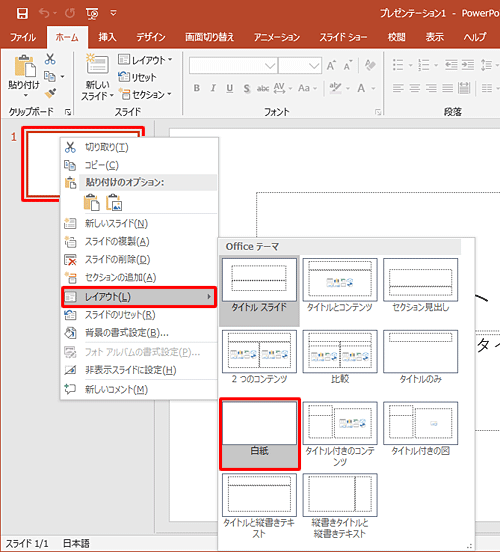This screenshot has width=500, height=552.
Task: Open the ribbon レイアウト dropdown
Action: (x=145, y=60)
